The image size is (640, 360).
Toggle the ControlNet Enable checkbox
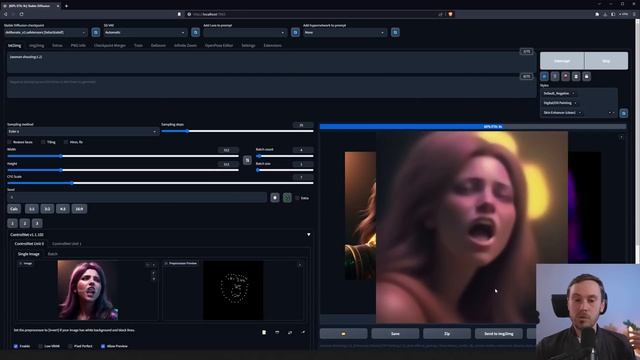(x=16, y=346)
